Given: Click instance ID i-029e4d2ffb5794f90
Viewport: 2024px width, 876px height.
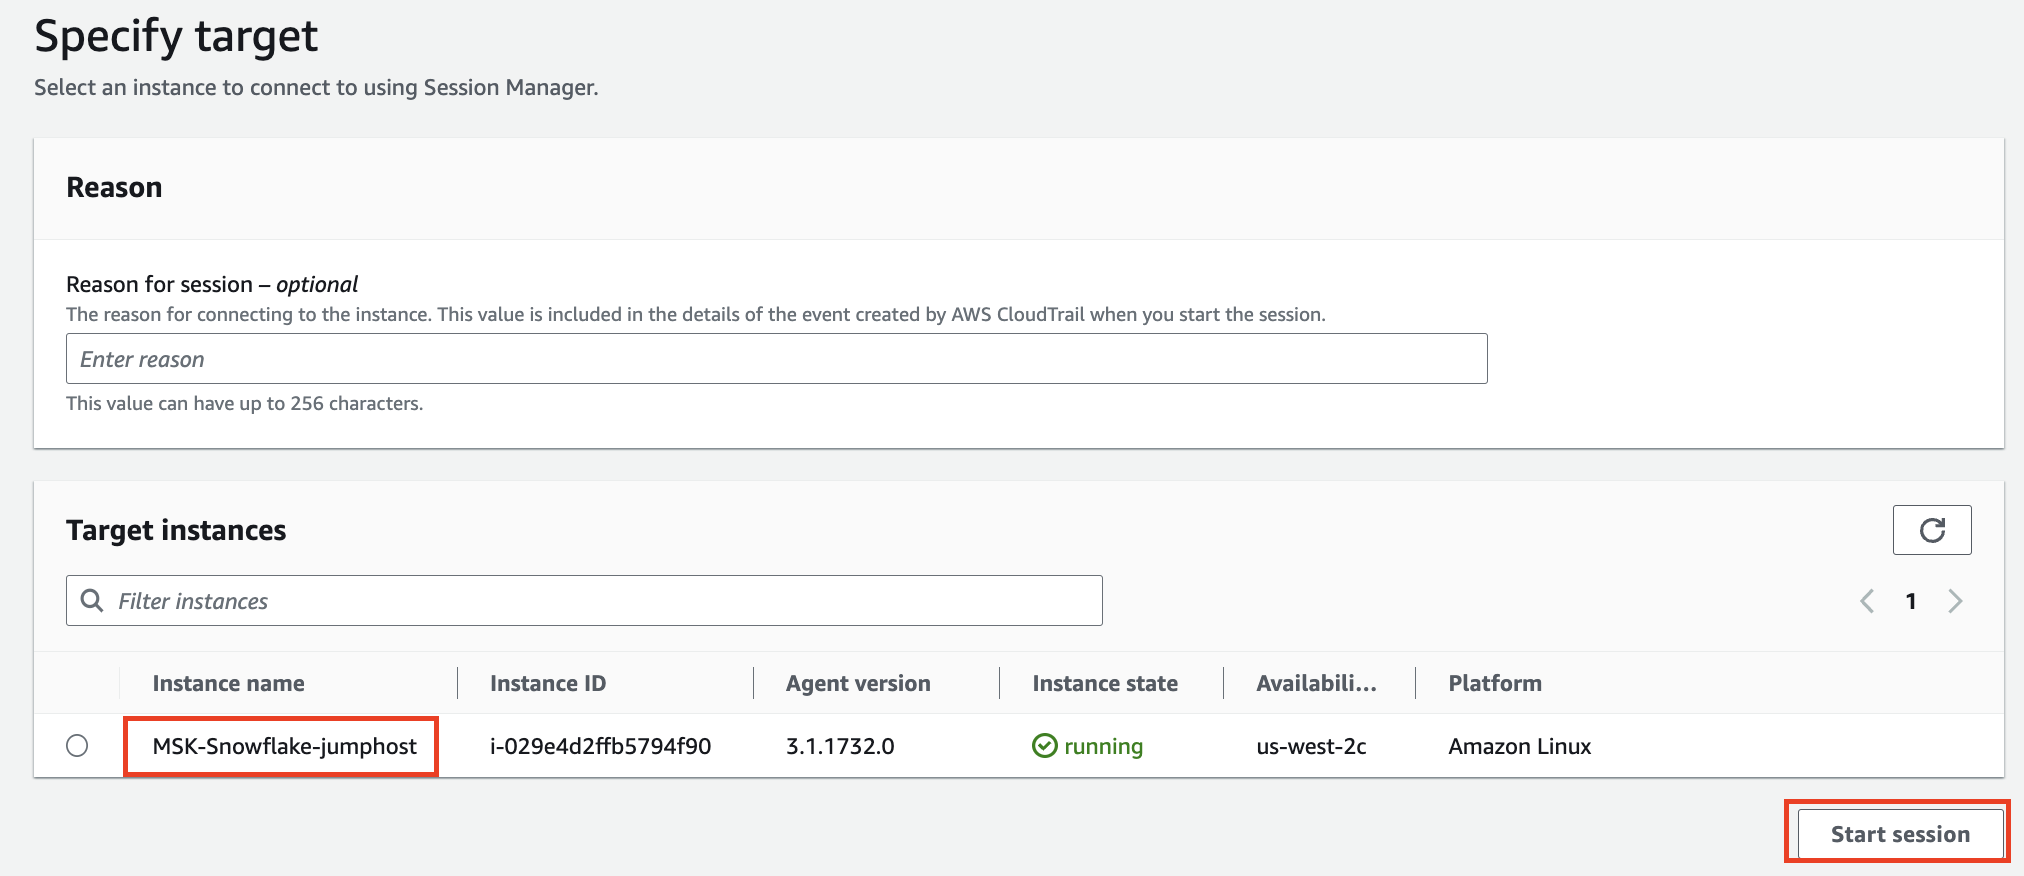Looking at the screenshot, I should [600, 746].
